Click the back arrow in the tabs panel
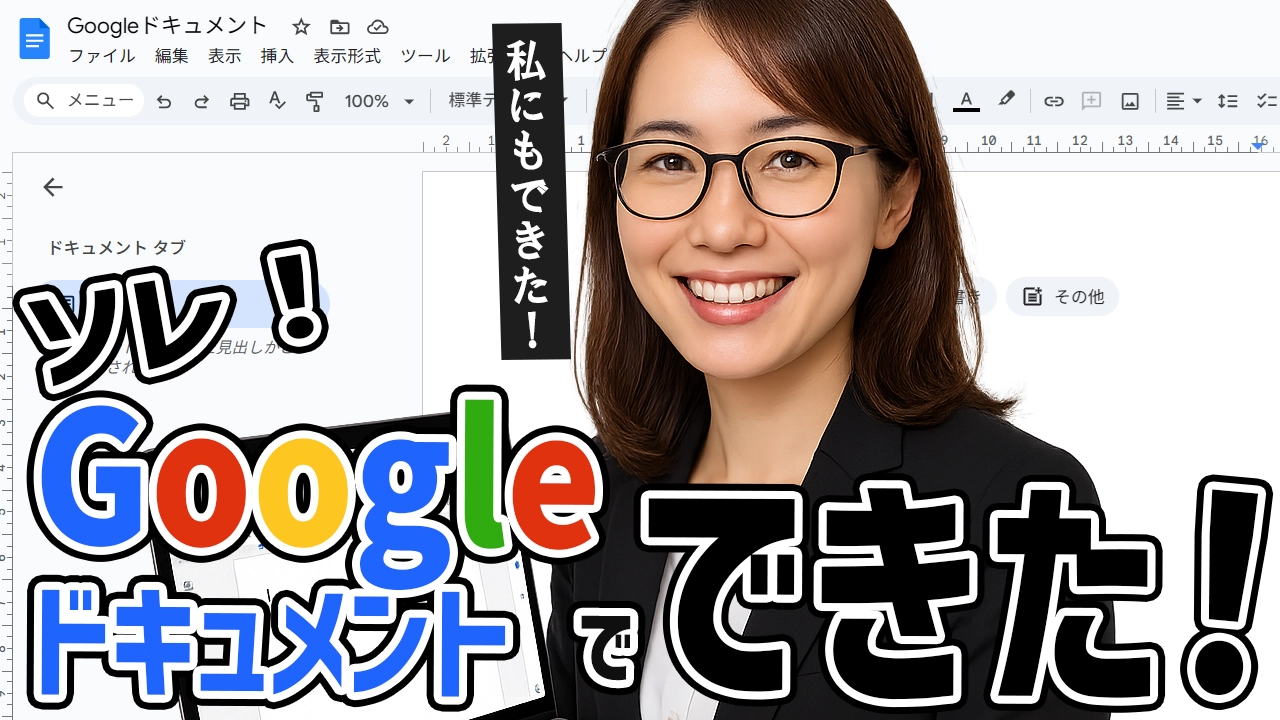 pyautogui.click(x=53, y=187)
